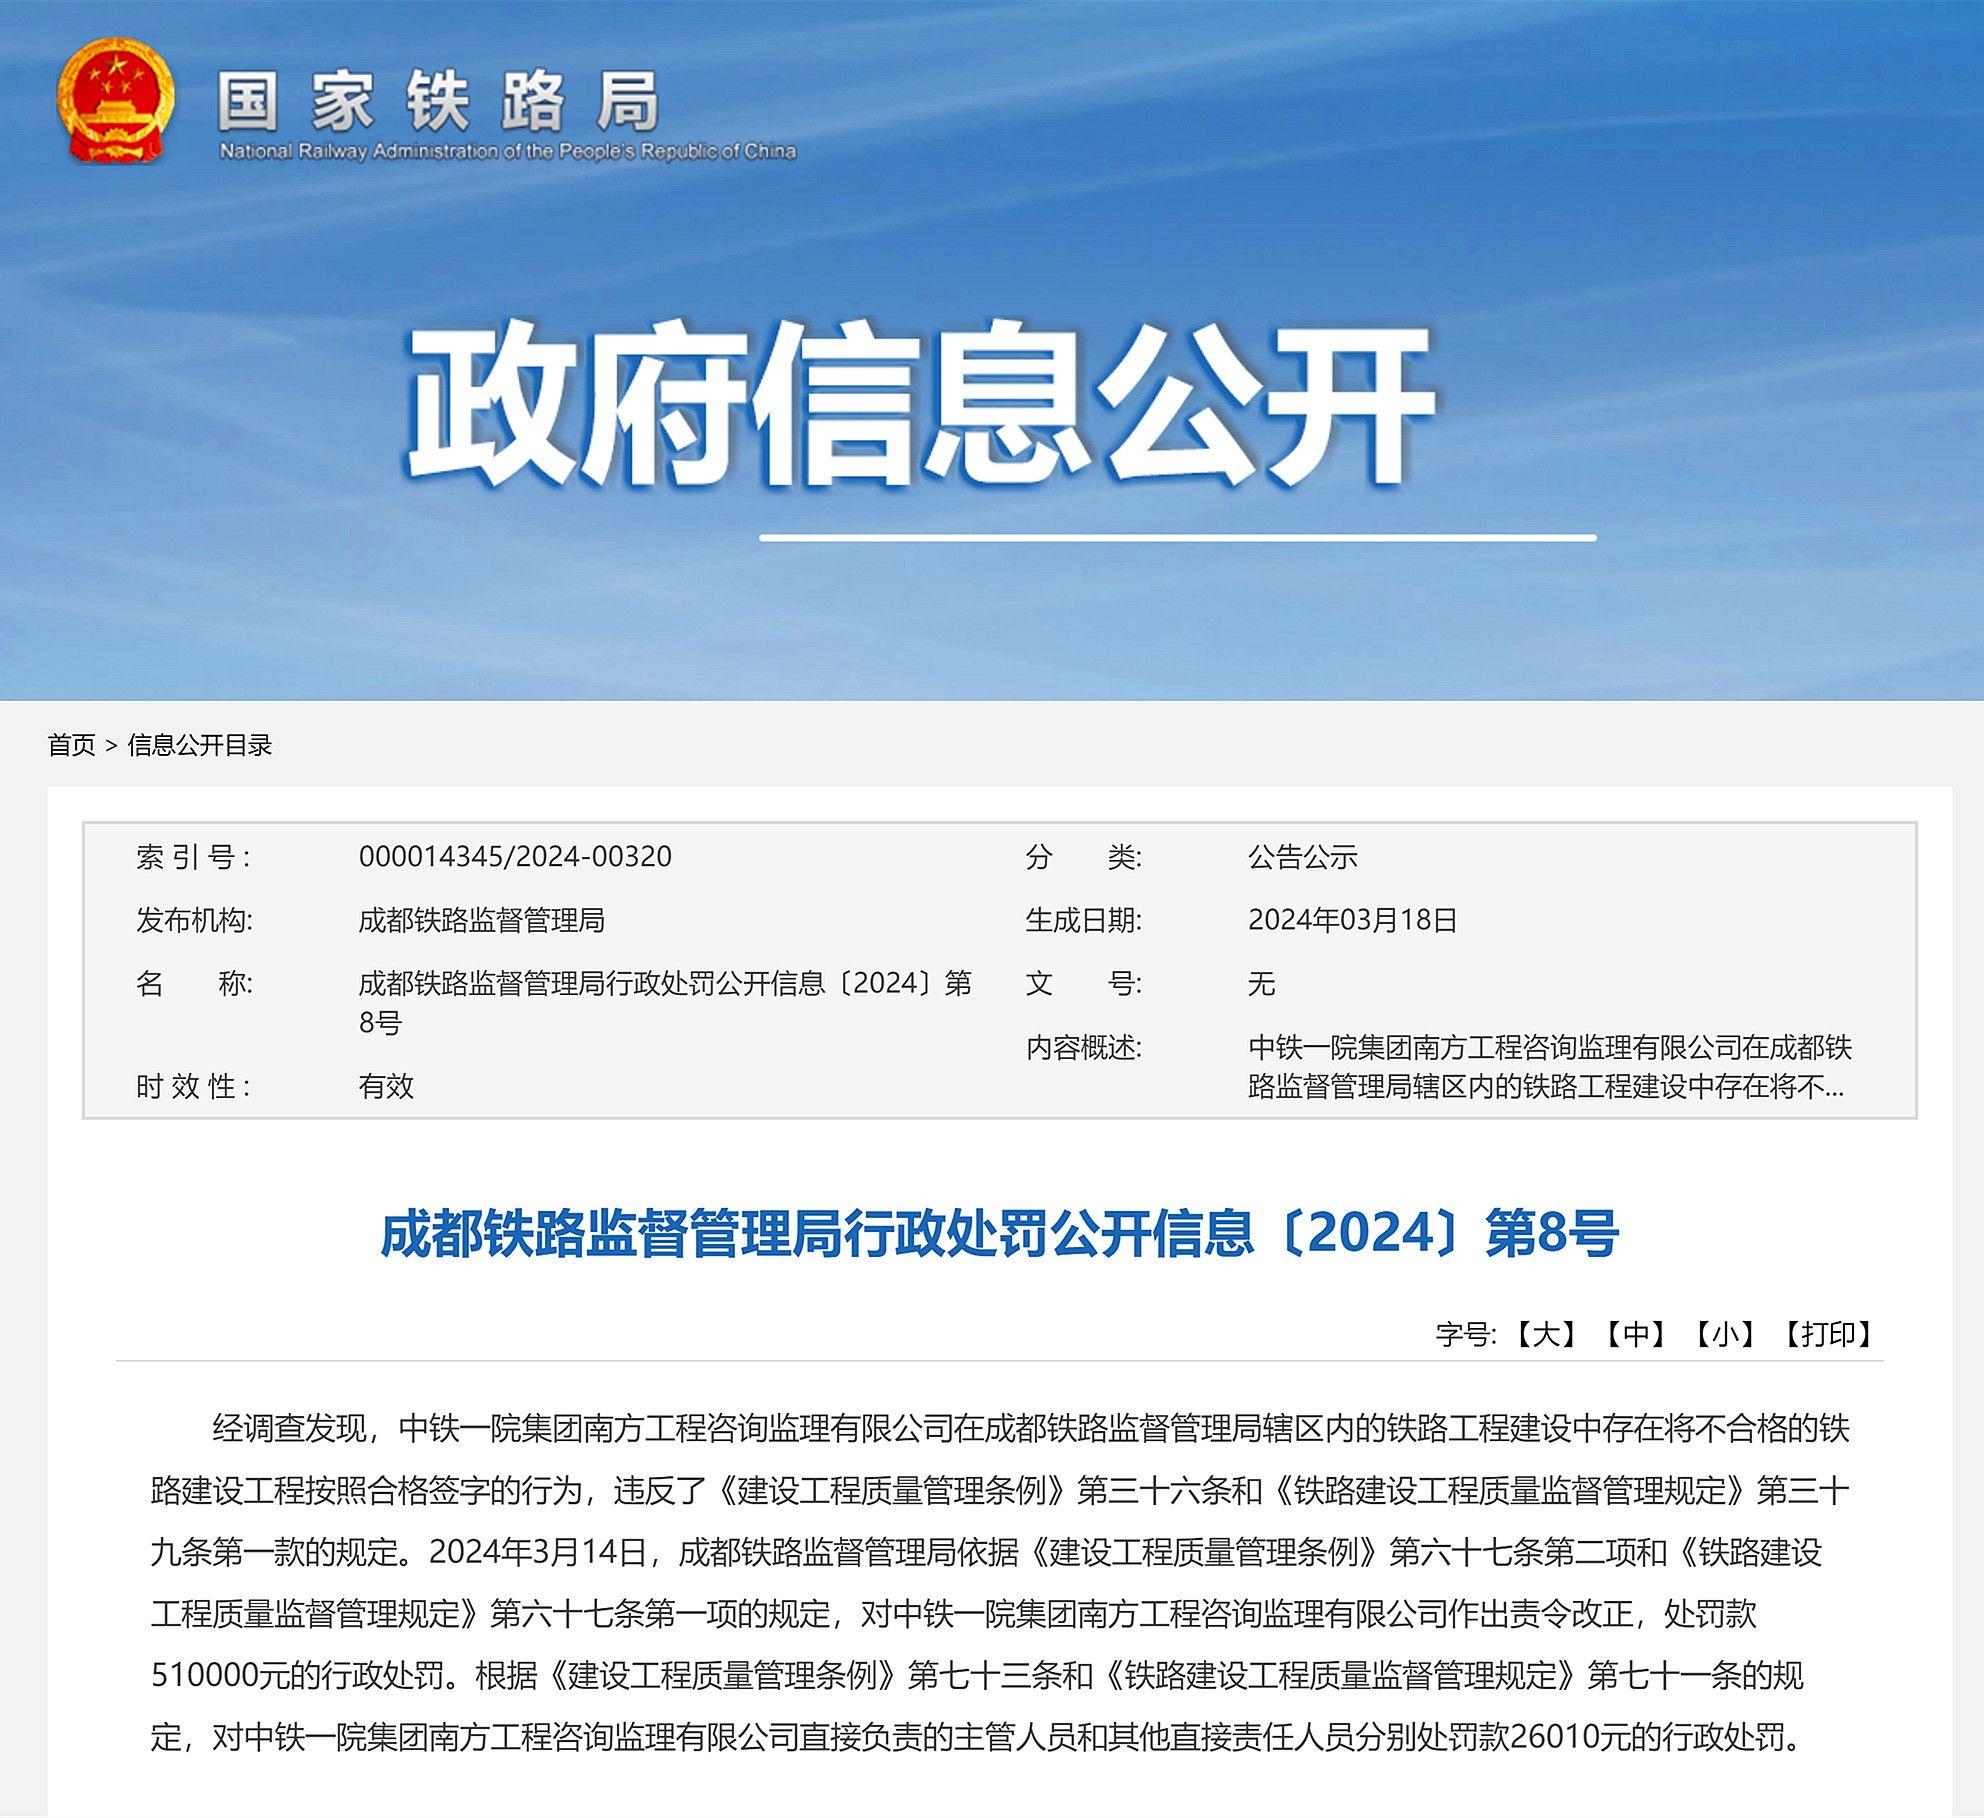The height and width of the screenshot is (1818, 1984).
Task: Click the 生成日期 label
Action: click(x=1083, y=920)
